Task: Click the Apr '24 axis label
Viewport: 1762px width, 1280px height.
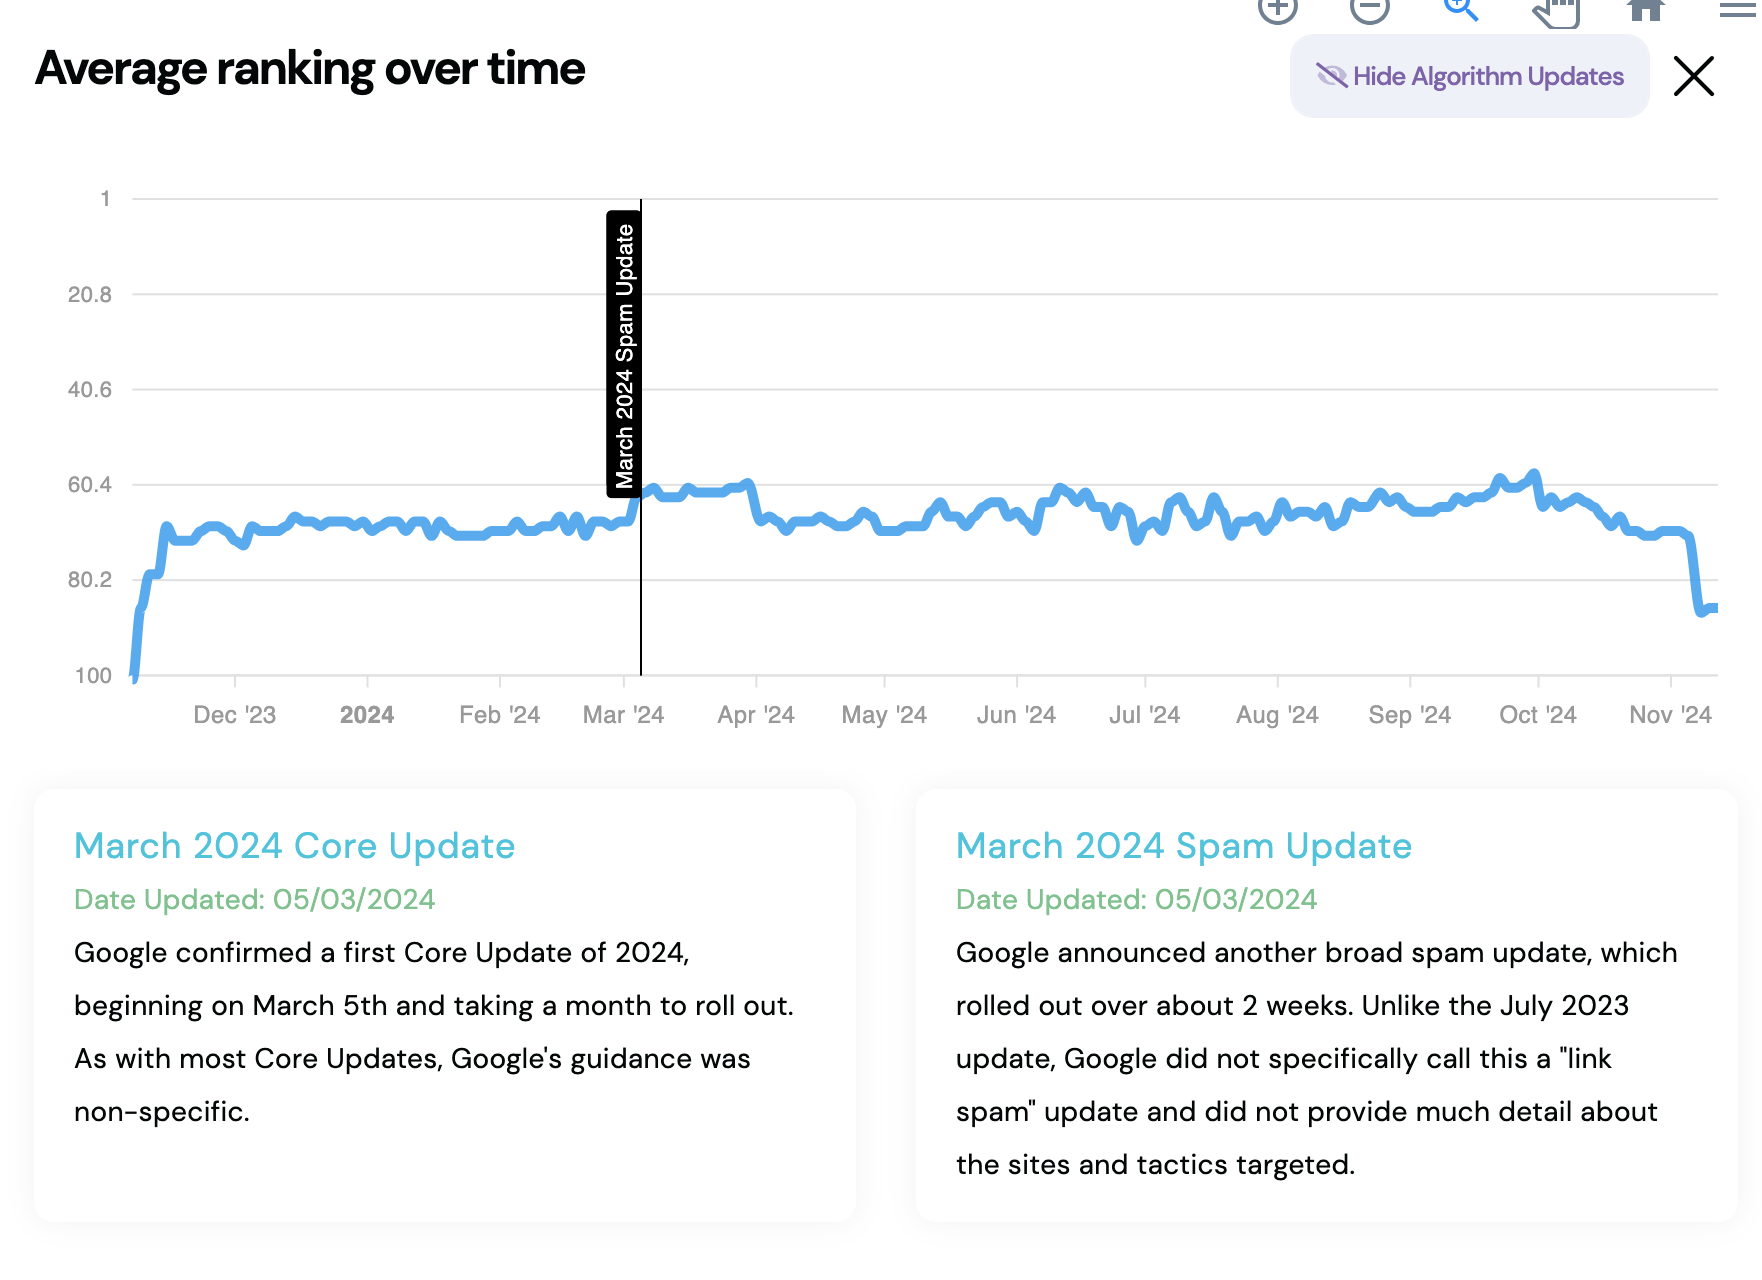Action: (x=755, y=715)
